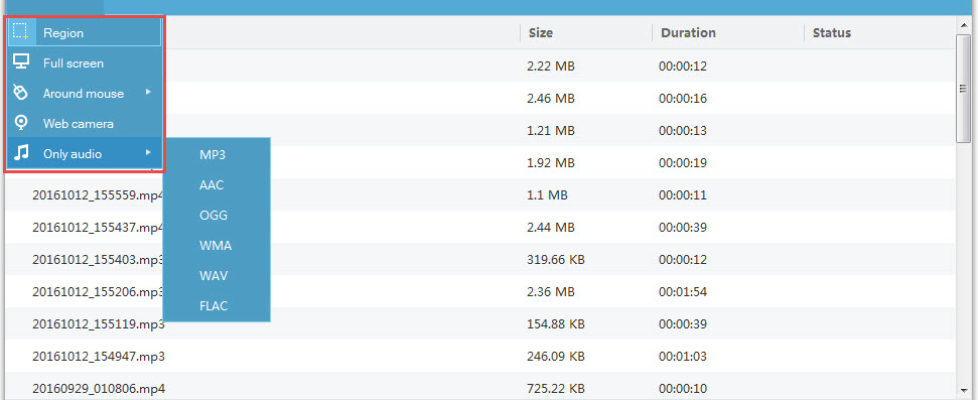Expand the Only audio submenu arrow
The image size is (978, 400).
148,153
